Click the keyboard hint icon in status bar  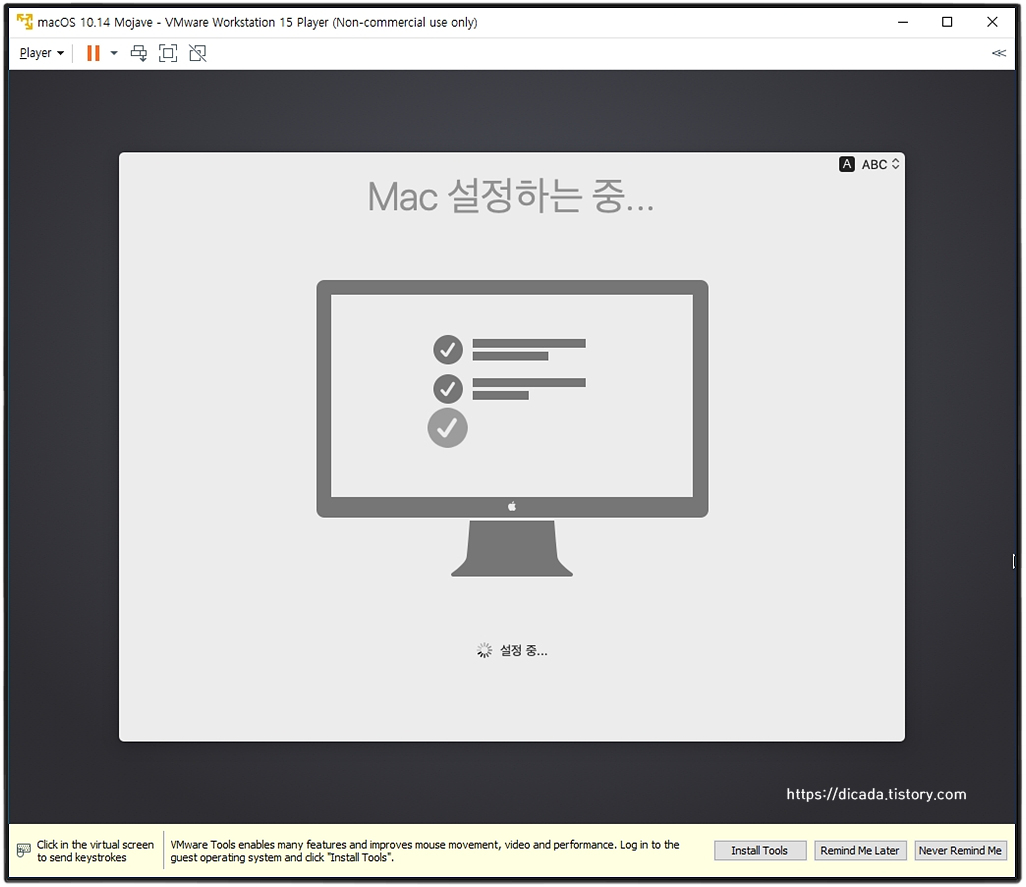point(24,850)
